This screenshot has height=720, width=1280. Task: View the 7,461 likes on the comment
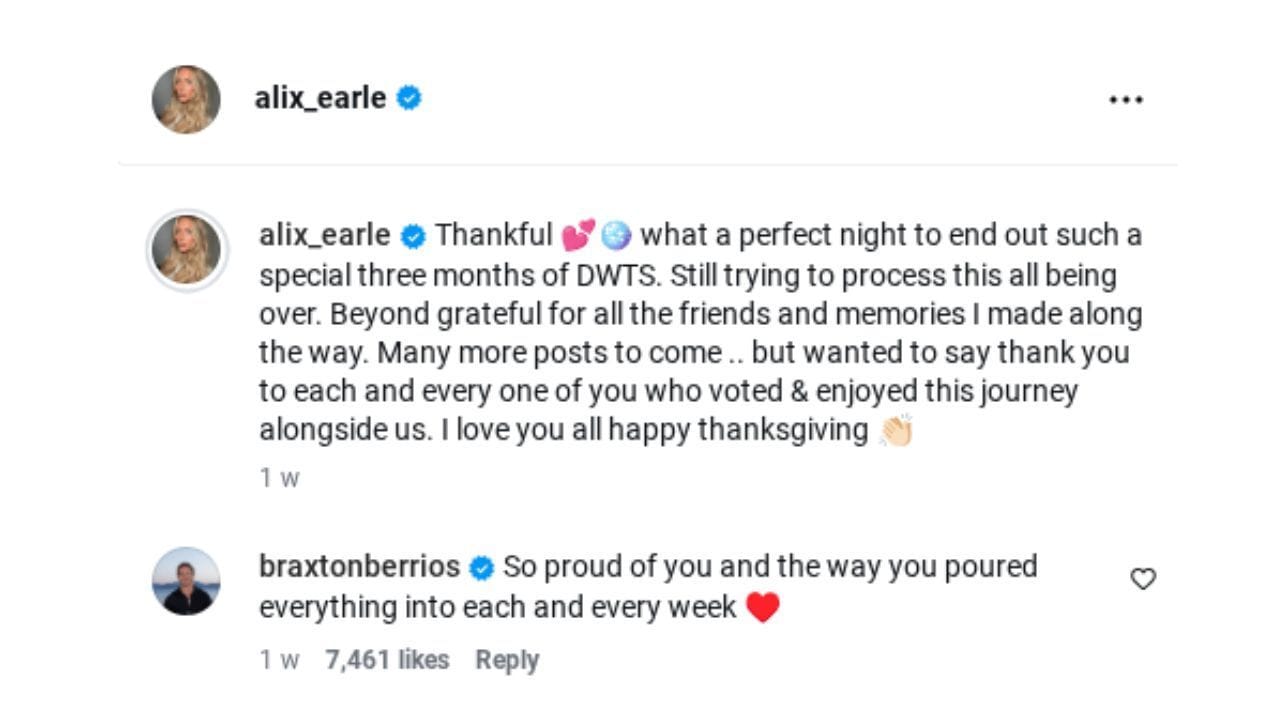388,659
